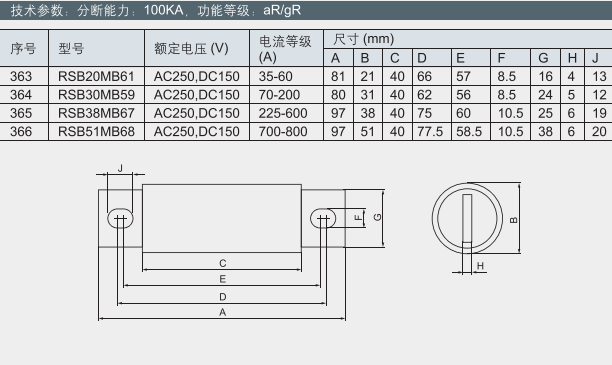Click row number 363 cell
This screenshot has width=612, height=365.
click(24, 76)
